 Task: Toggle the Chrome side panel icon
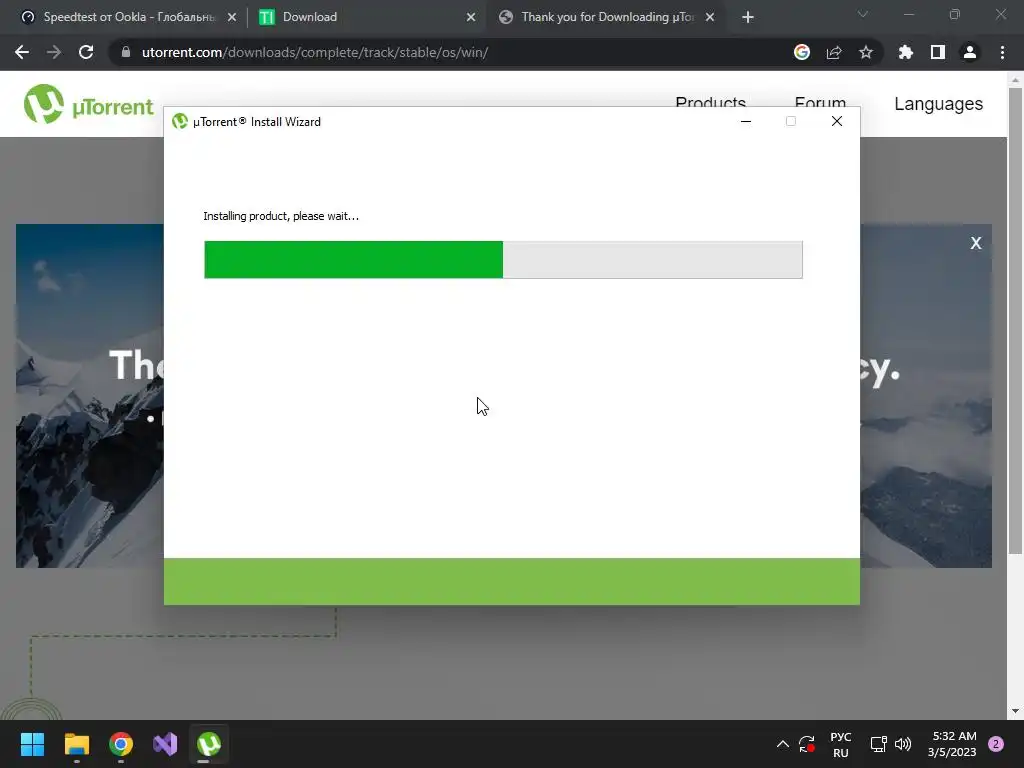pos(938,52)
